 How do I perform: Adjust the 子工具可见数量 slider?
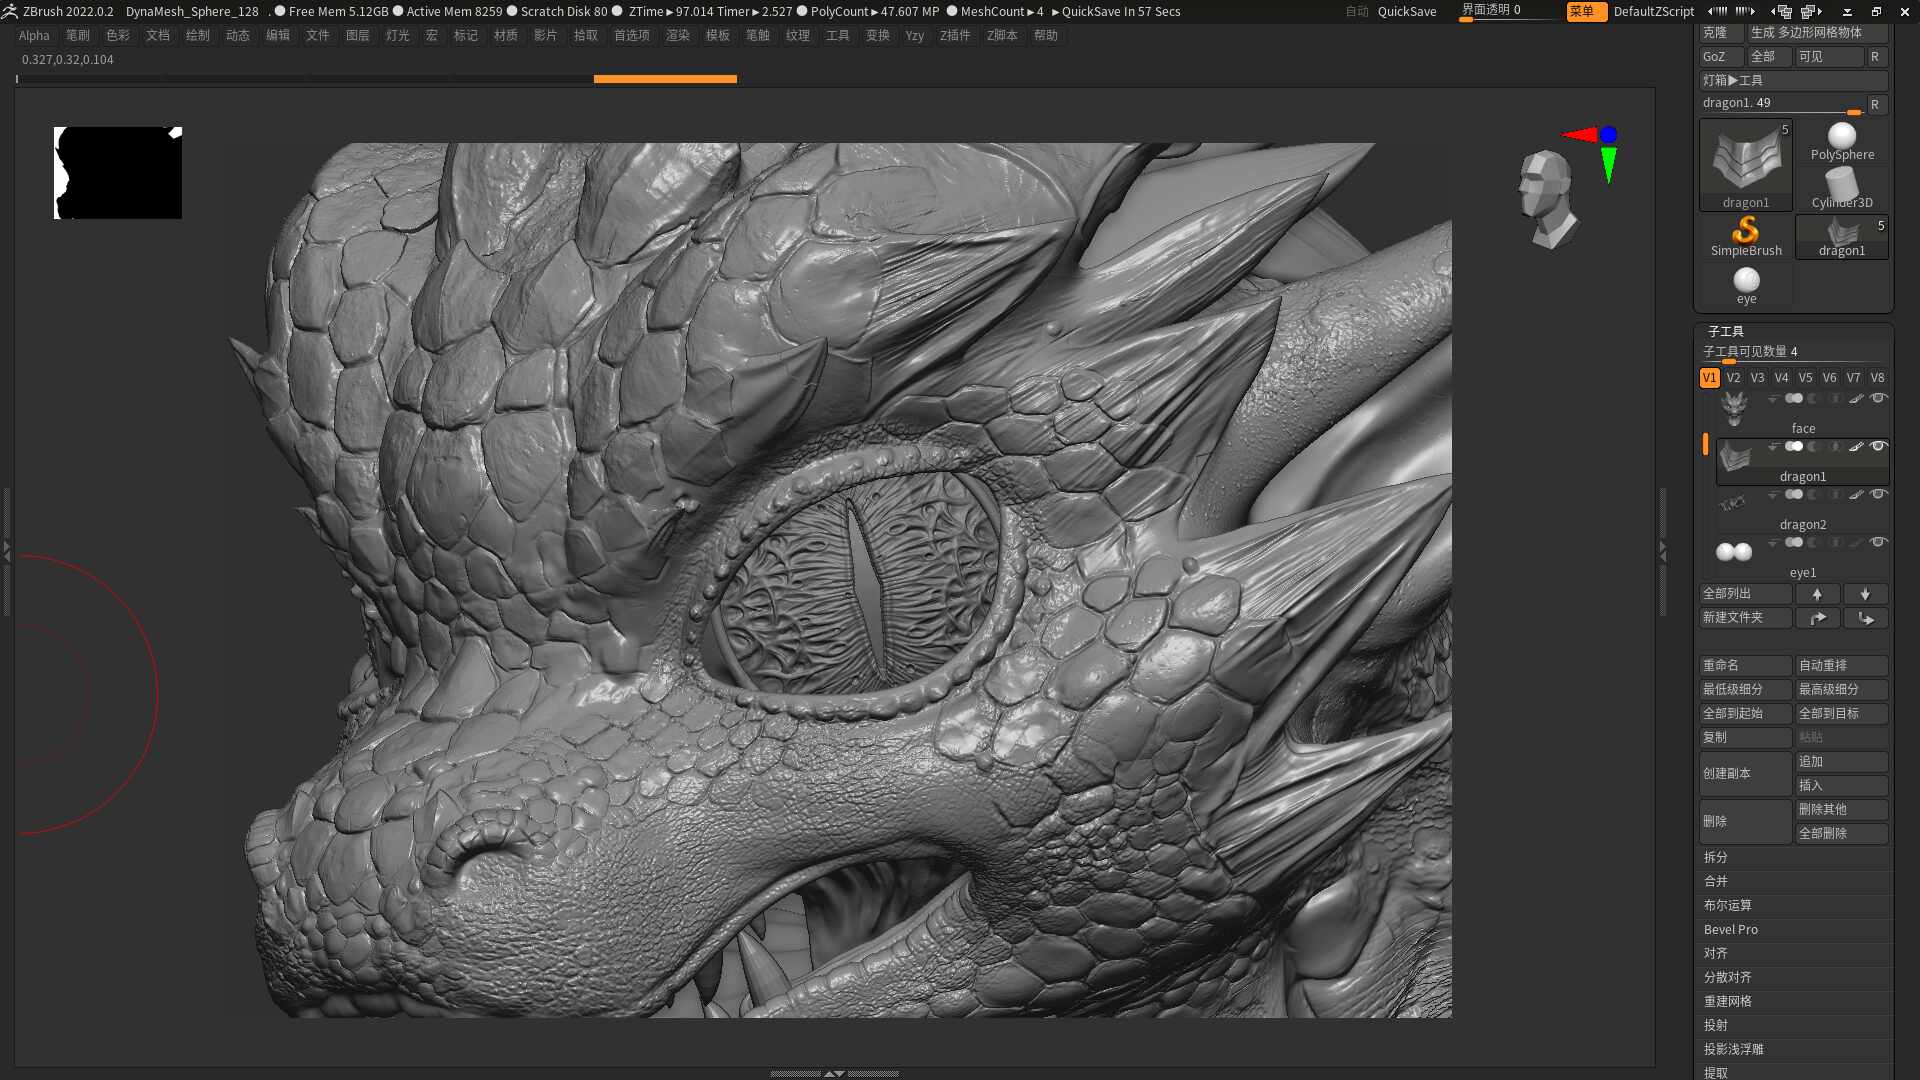pos(1794,353)
